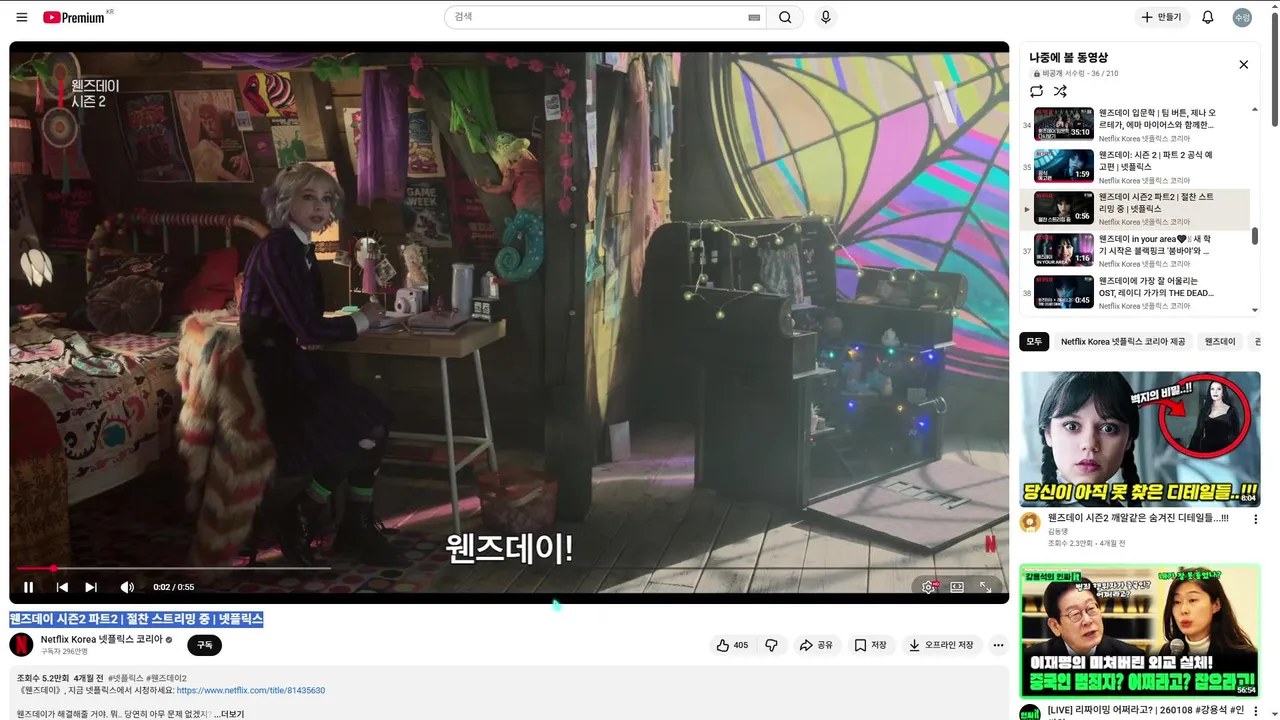Open the 당신이 아직 못 찾은 디테일들 thumbnail
1280x720 pixels.
coord(1140,439)
